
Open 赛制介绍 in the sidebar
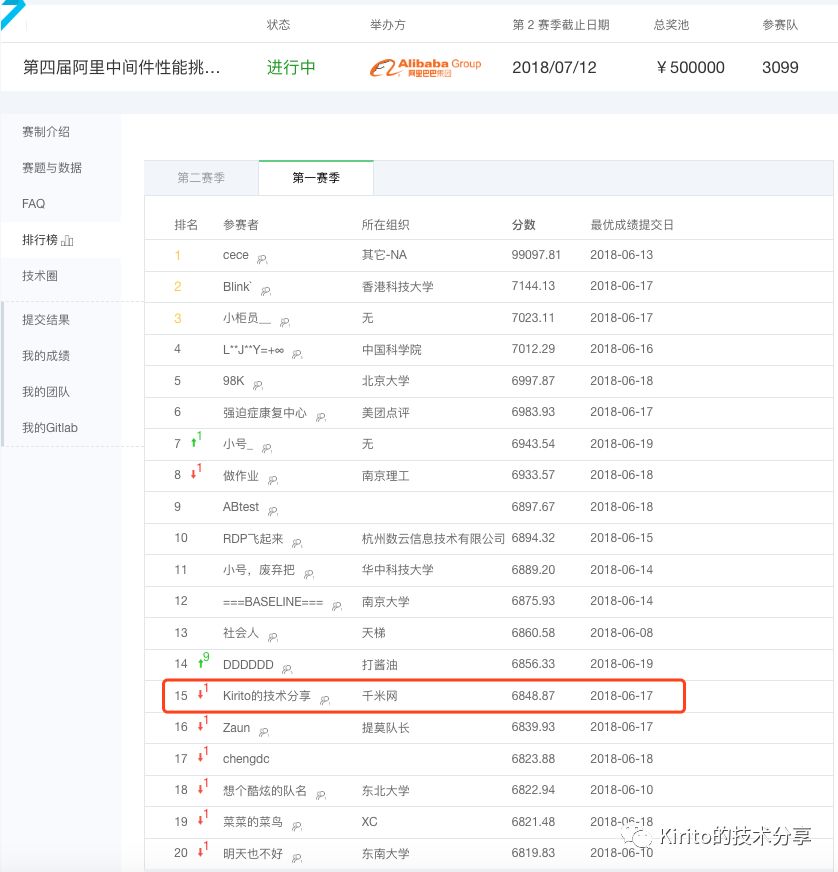(46, 132)
